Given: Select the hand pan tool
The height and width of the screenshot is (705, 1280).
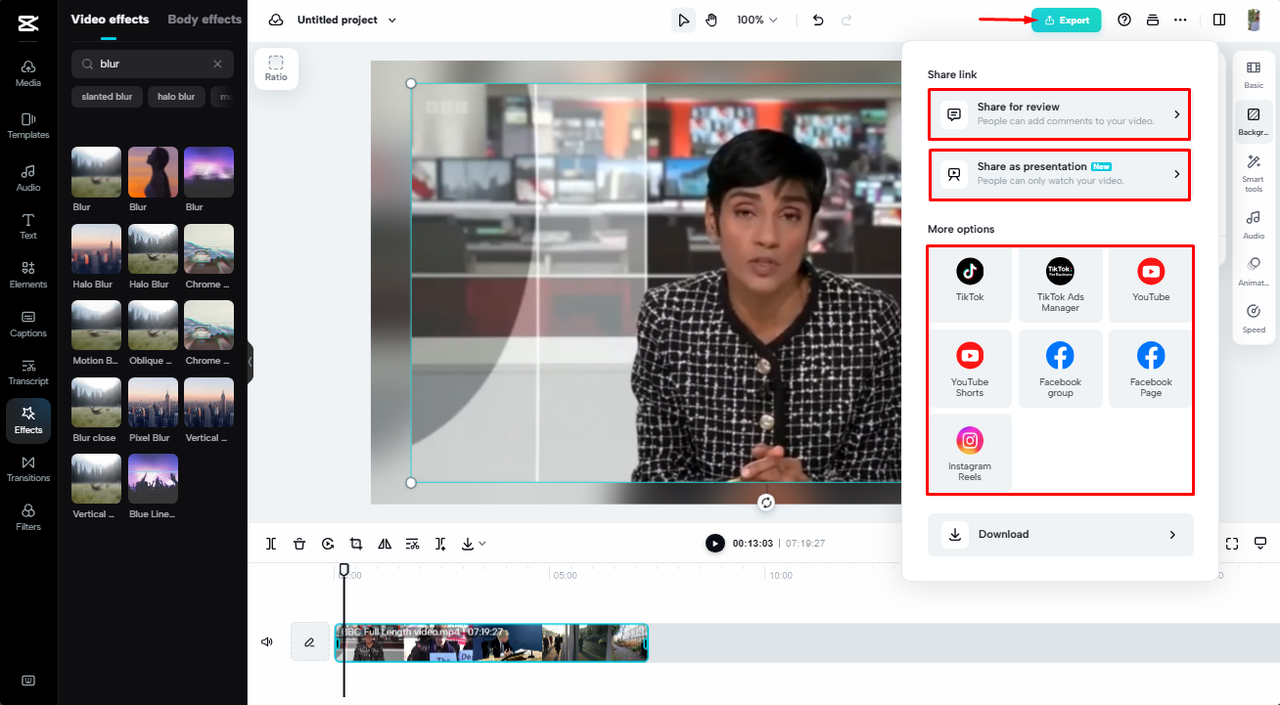Looking at the screenshot, I should click(x=711, y=20).
